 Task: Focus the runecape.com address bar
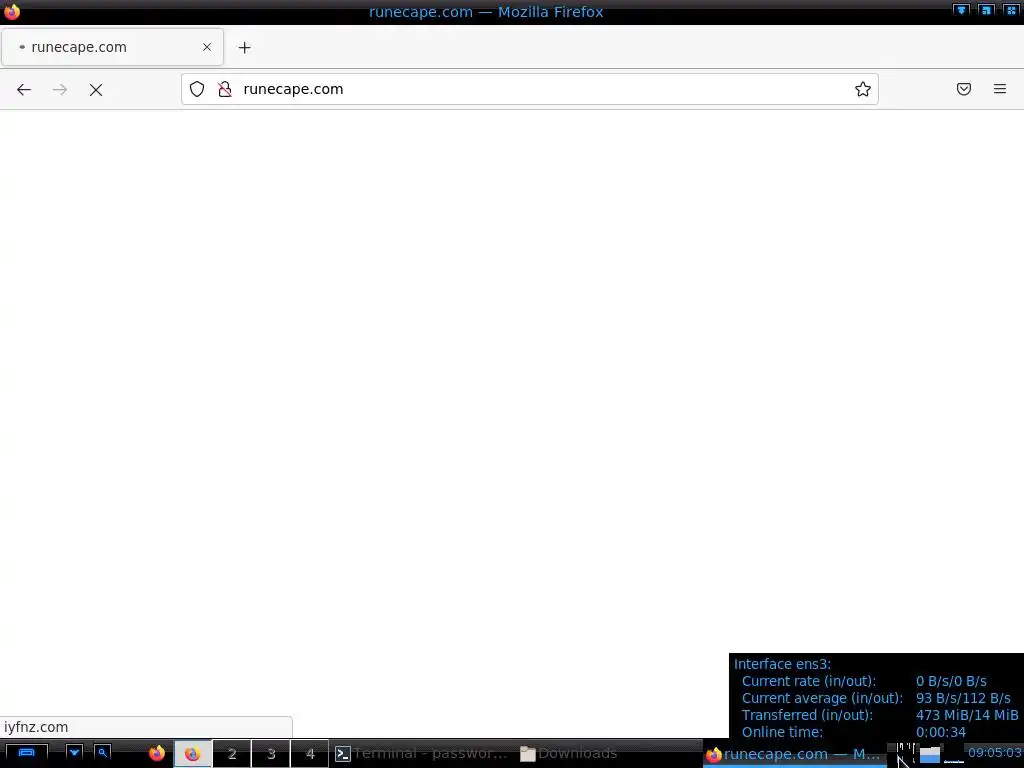click(529, 89)
